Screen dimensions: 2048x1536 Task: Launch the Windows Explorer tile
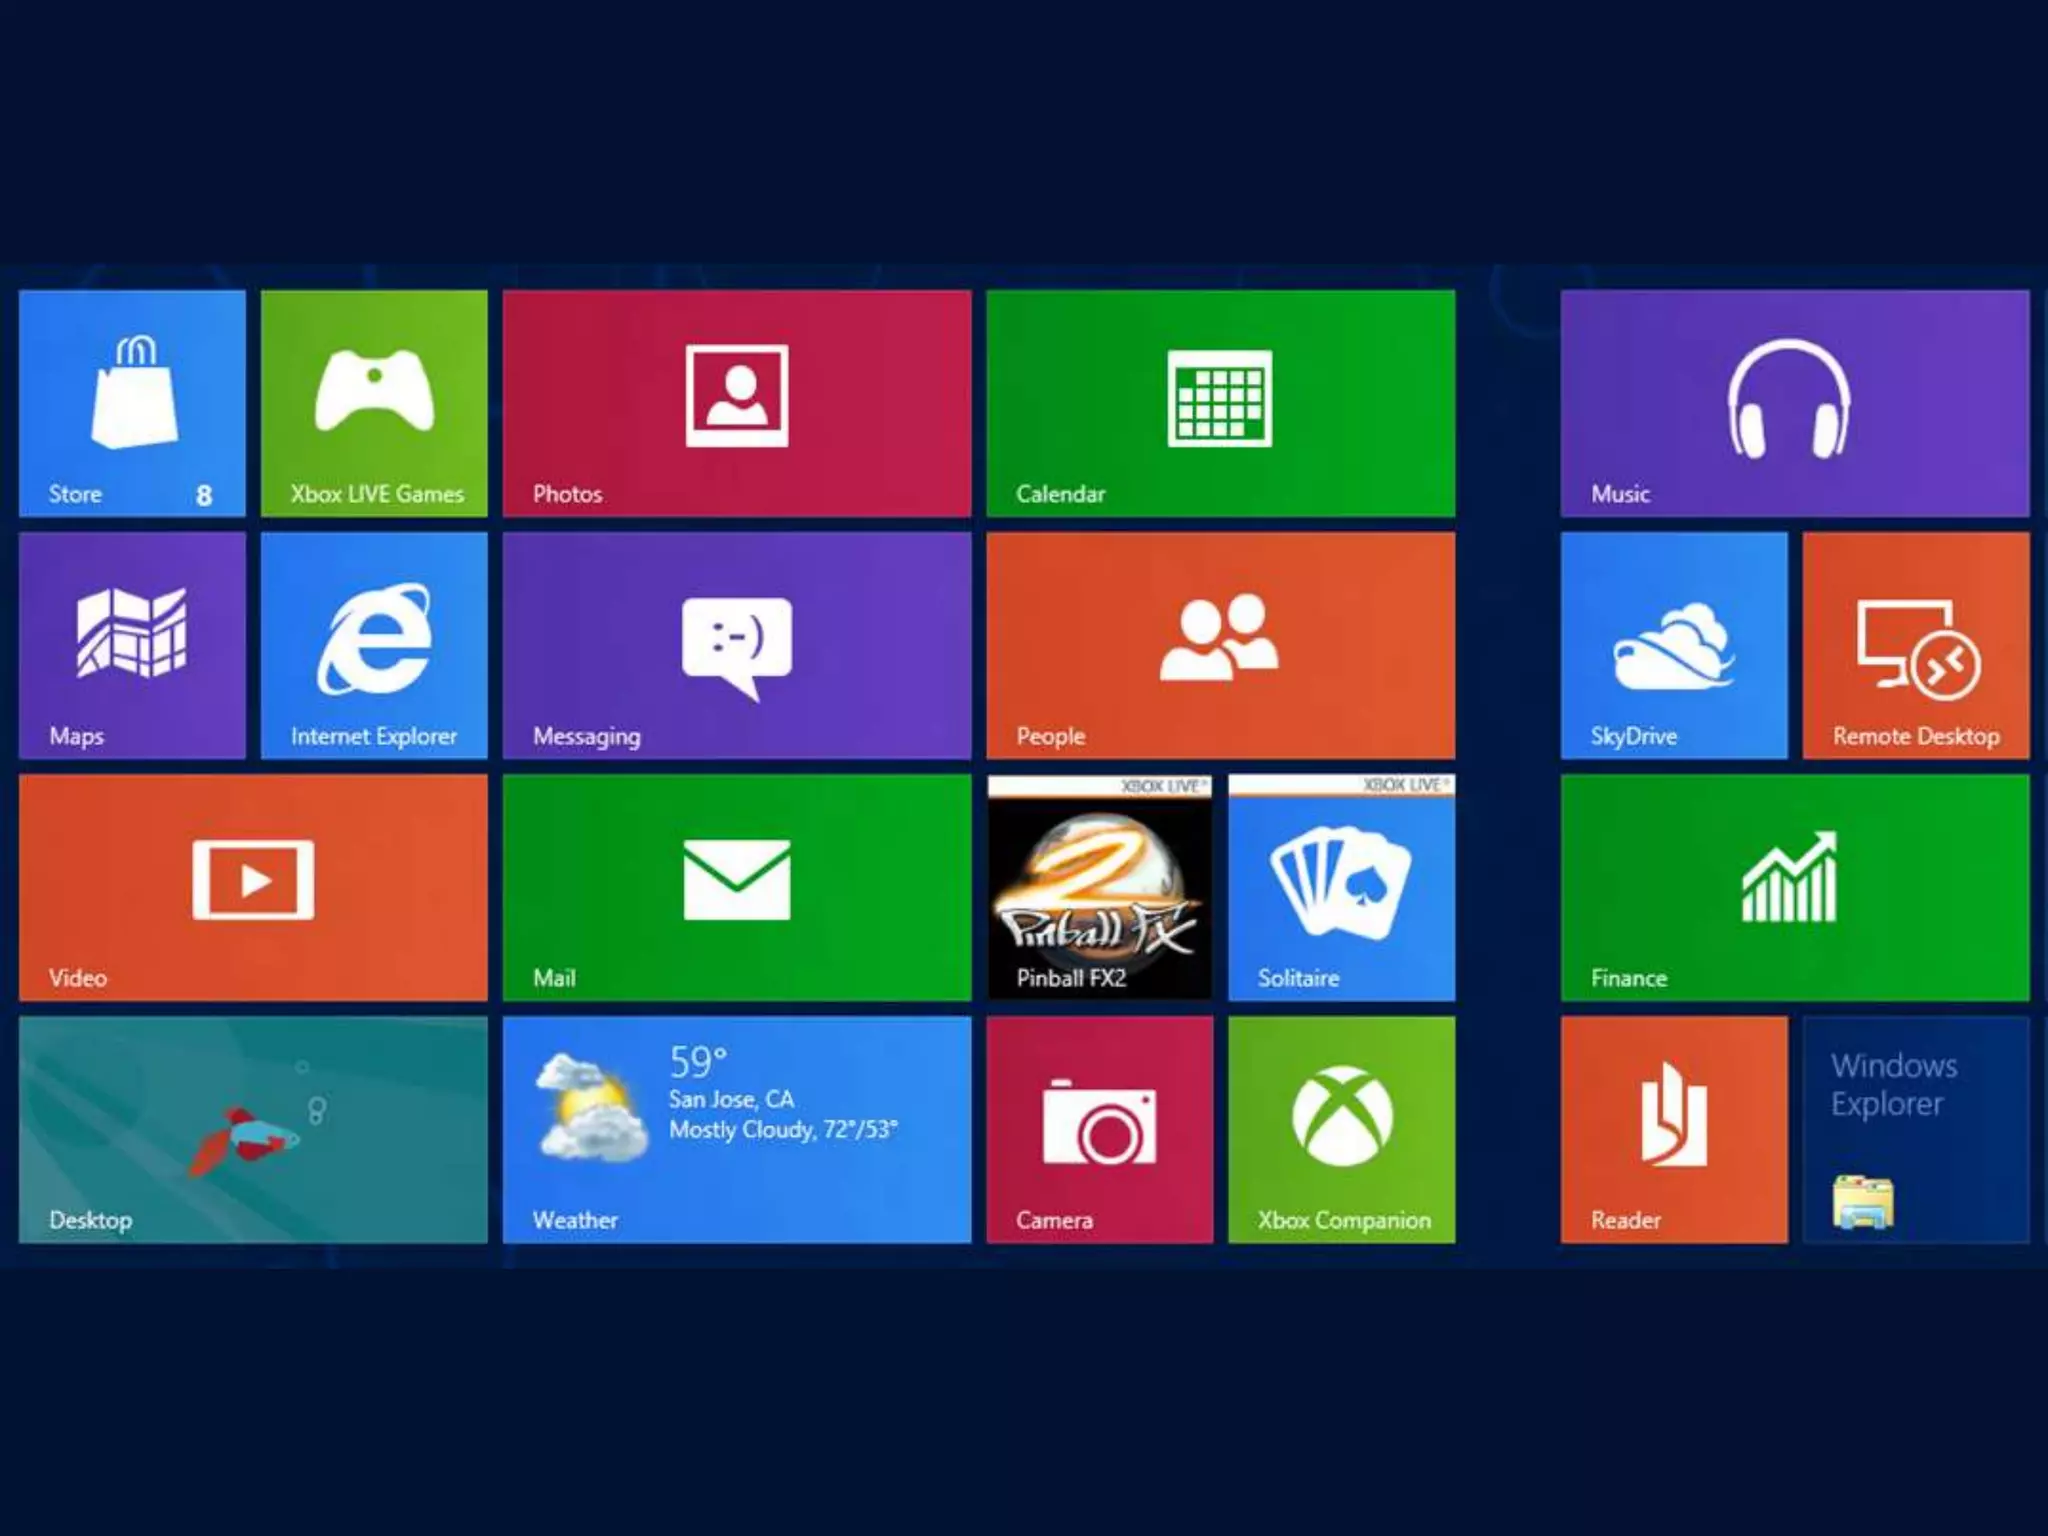point(1916,1130)
